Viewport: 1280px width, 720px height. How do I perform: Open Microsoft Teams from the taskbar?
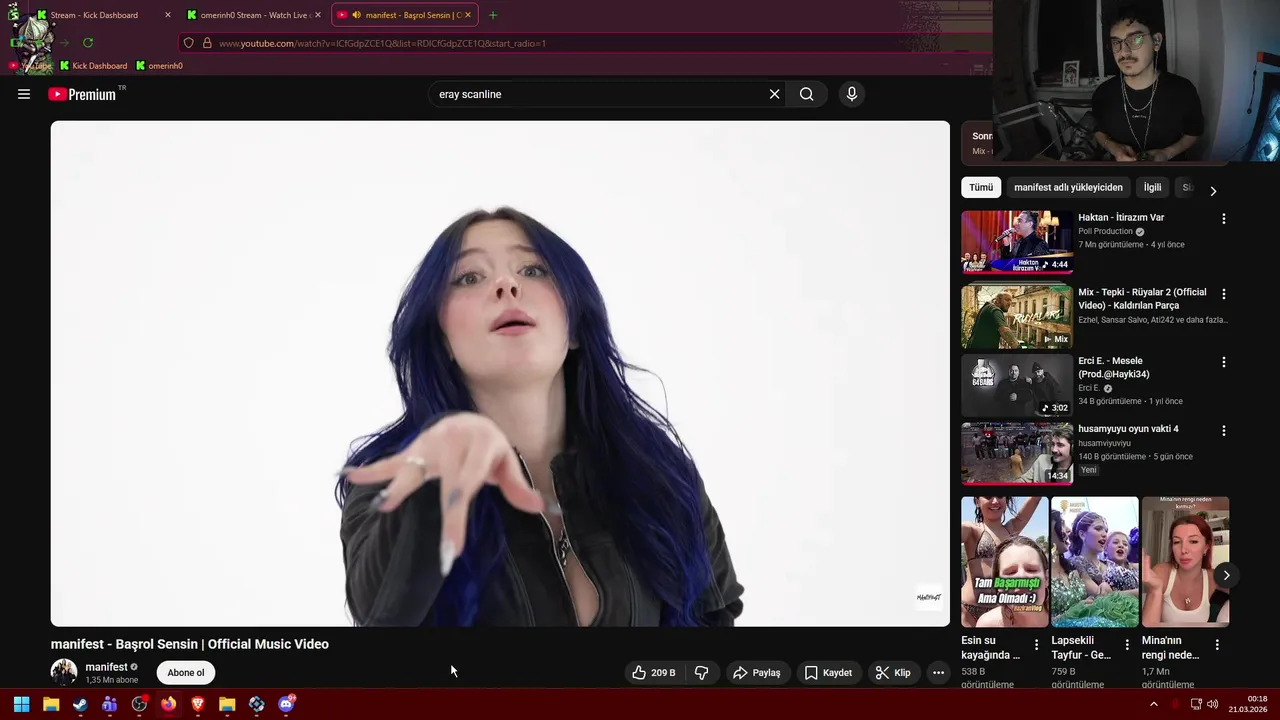[x=109, y=704]
